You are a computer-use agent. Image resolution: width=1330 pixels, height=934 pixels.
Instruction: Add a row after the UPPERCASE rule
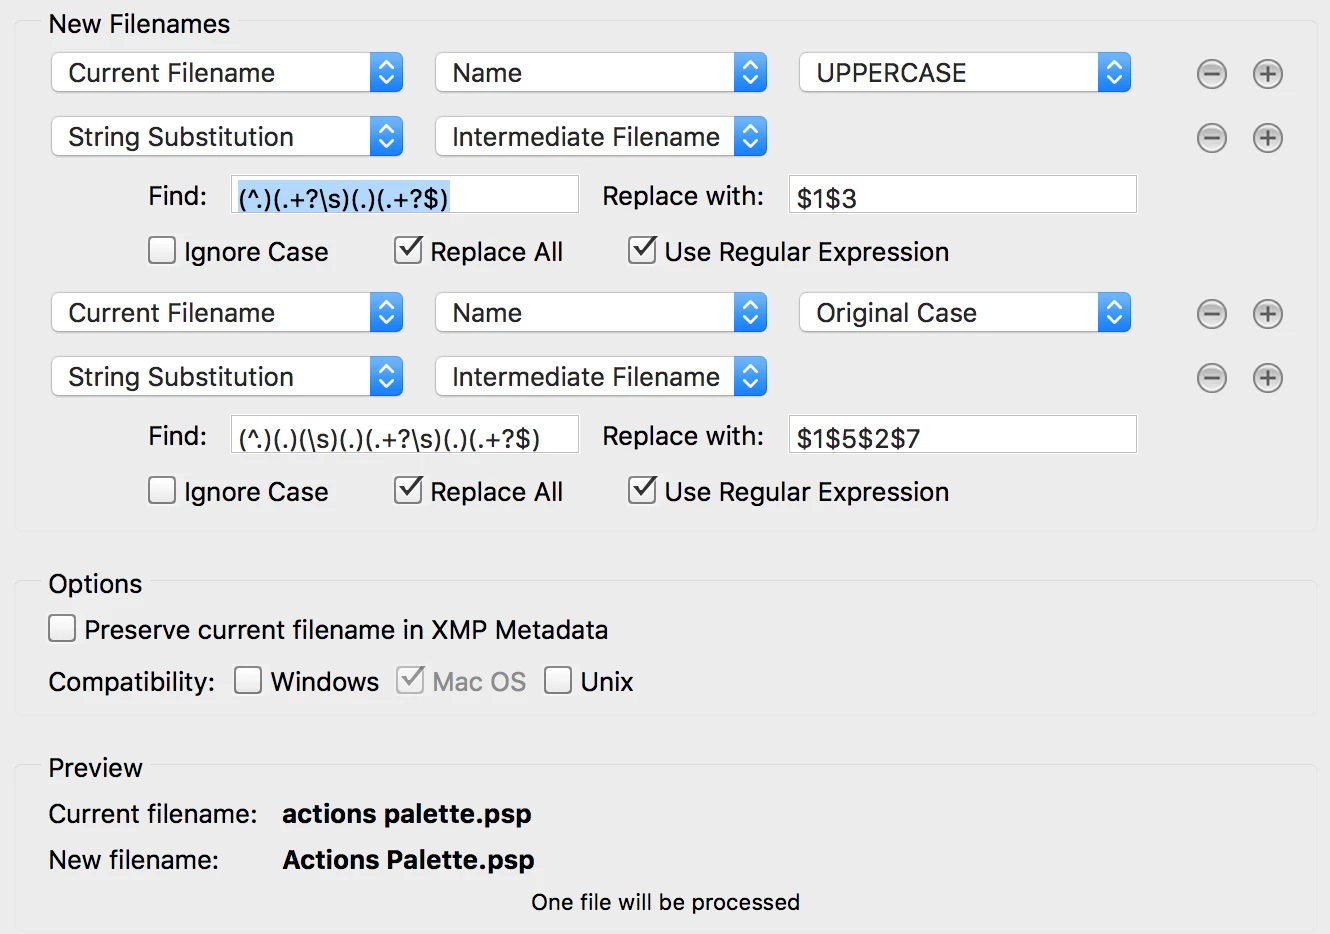(x=1267, y=74)
